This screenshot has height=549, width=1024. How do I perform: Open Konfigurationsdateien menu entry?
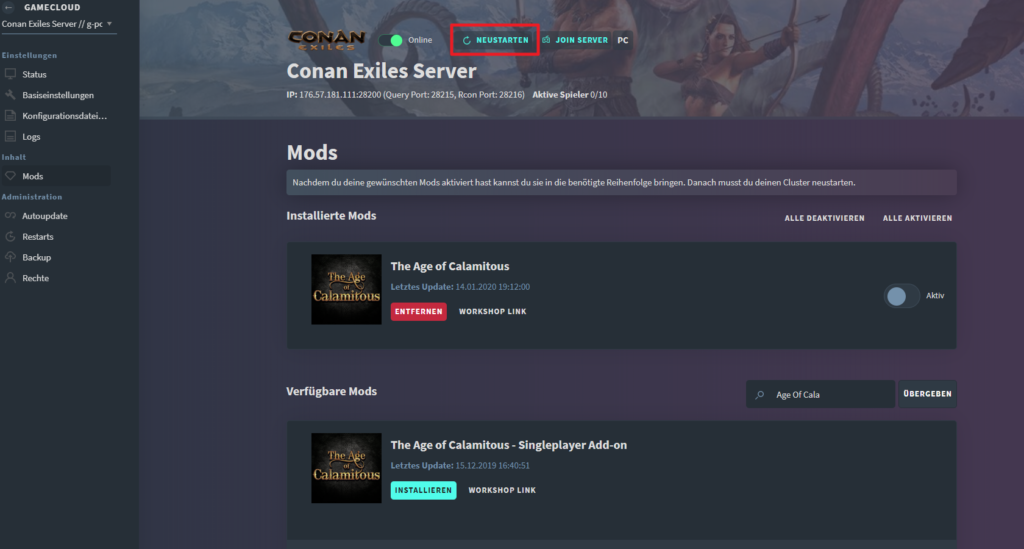[x=64, y=116]
